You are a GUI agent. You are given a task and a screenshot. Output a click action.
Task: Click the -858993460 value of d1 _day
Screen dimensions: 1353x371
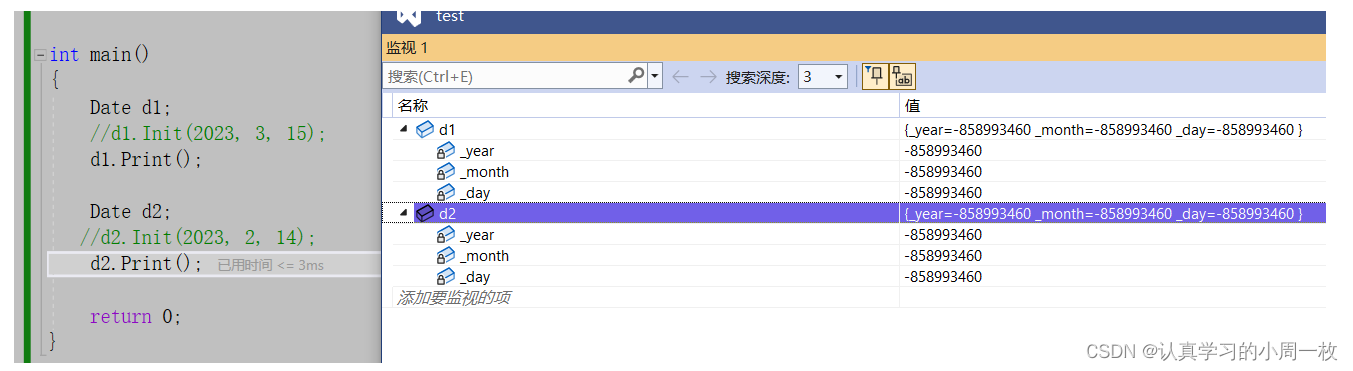pos(943,193)
